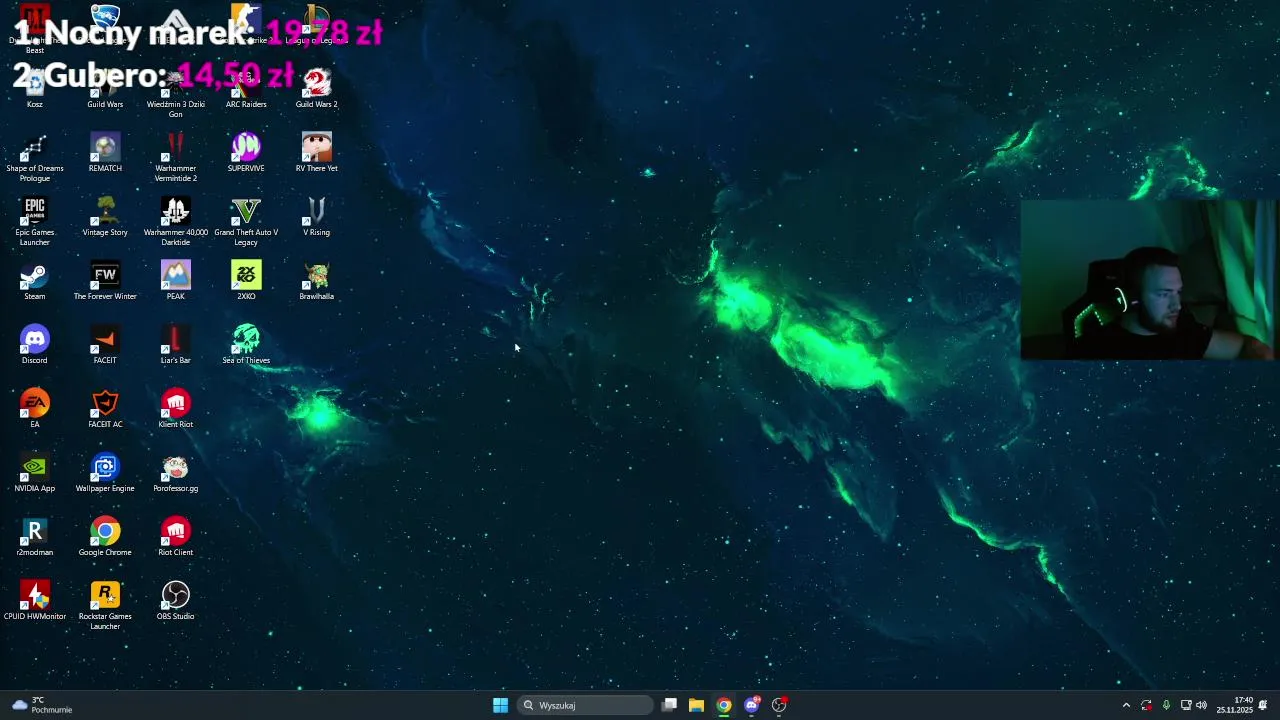The height and width of the screenshot is (720, 1280).
Task: Open CPUID HWMonitor shortcut
Action: tap(35, 600)
